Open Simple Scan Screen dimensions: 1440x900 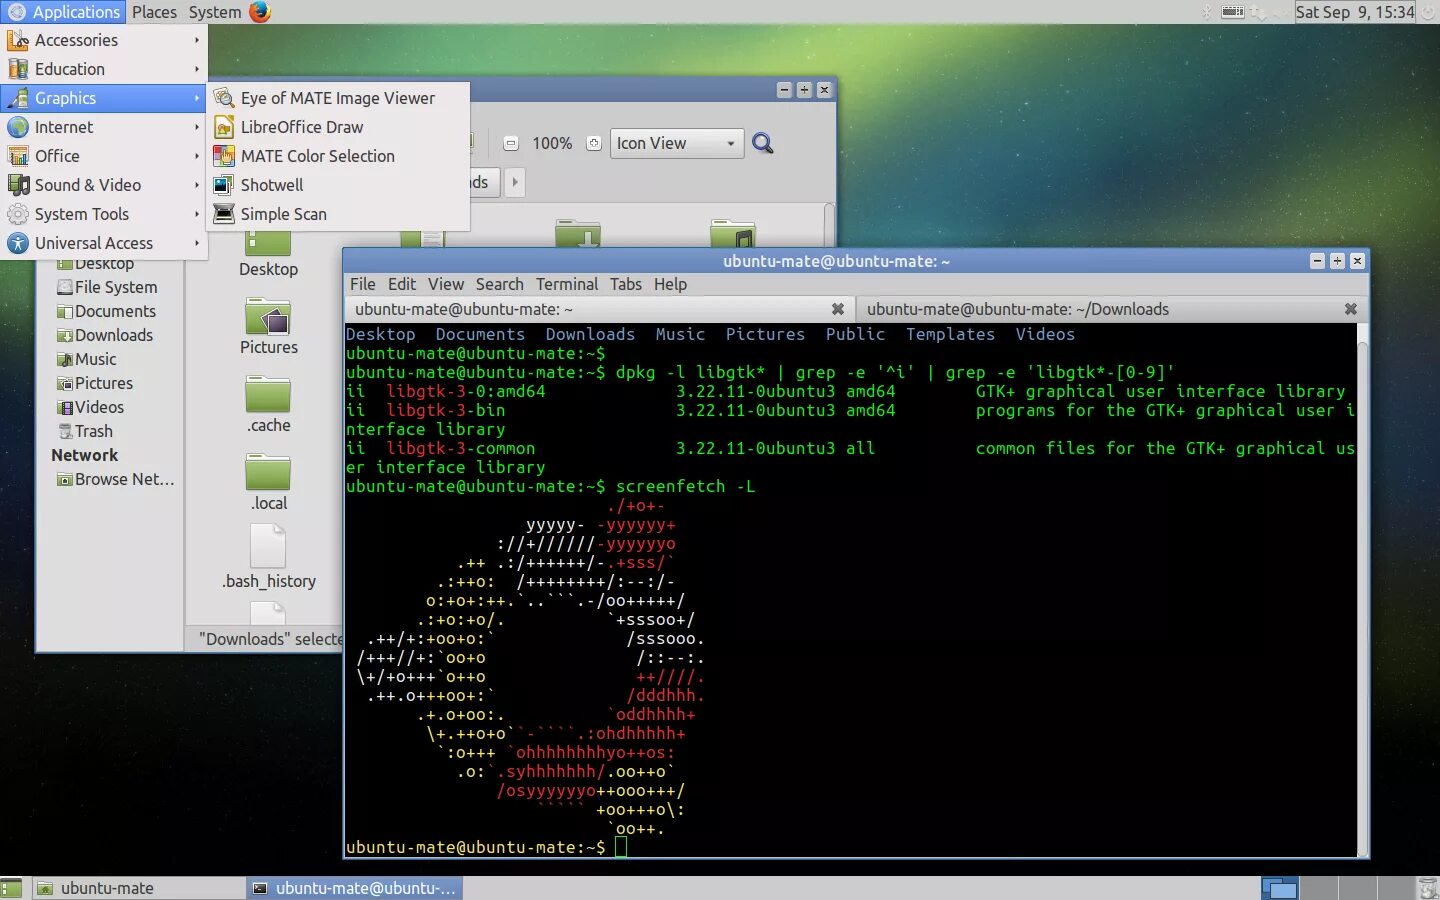tap(338, 214)
